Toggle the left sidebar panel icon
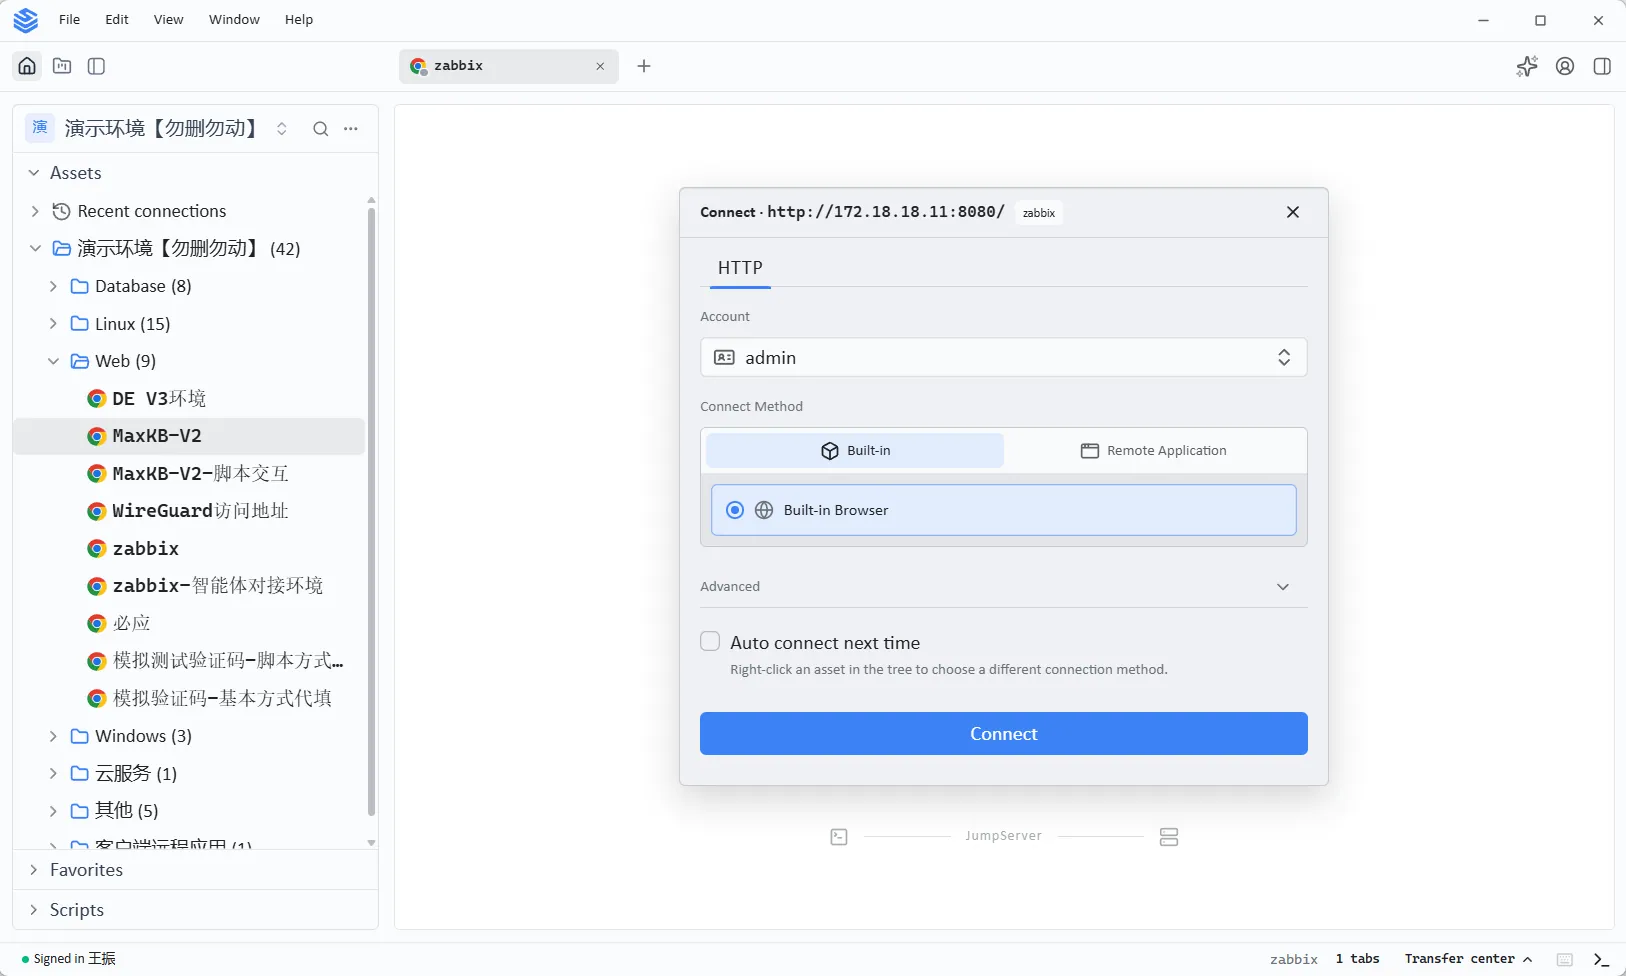Viewport: 1626px width, 976px height. click(x=97, y=66)
